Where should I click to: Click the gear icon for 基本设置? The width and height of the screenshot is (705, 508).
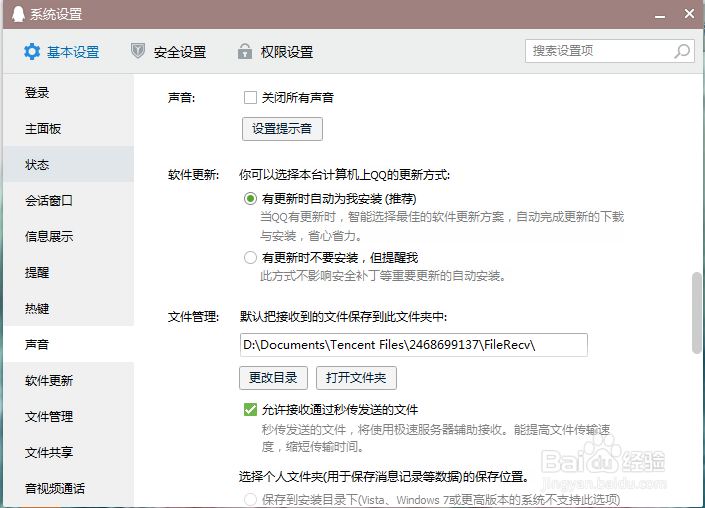pyautogui.click(x=32, y=52)
